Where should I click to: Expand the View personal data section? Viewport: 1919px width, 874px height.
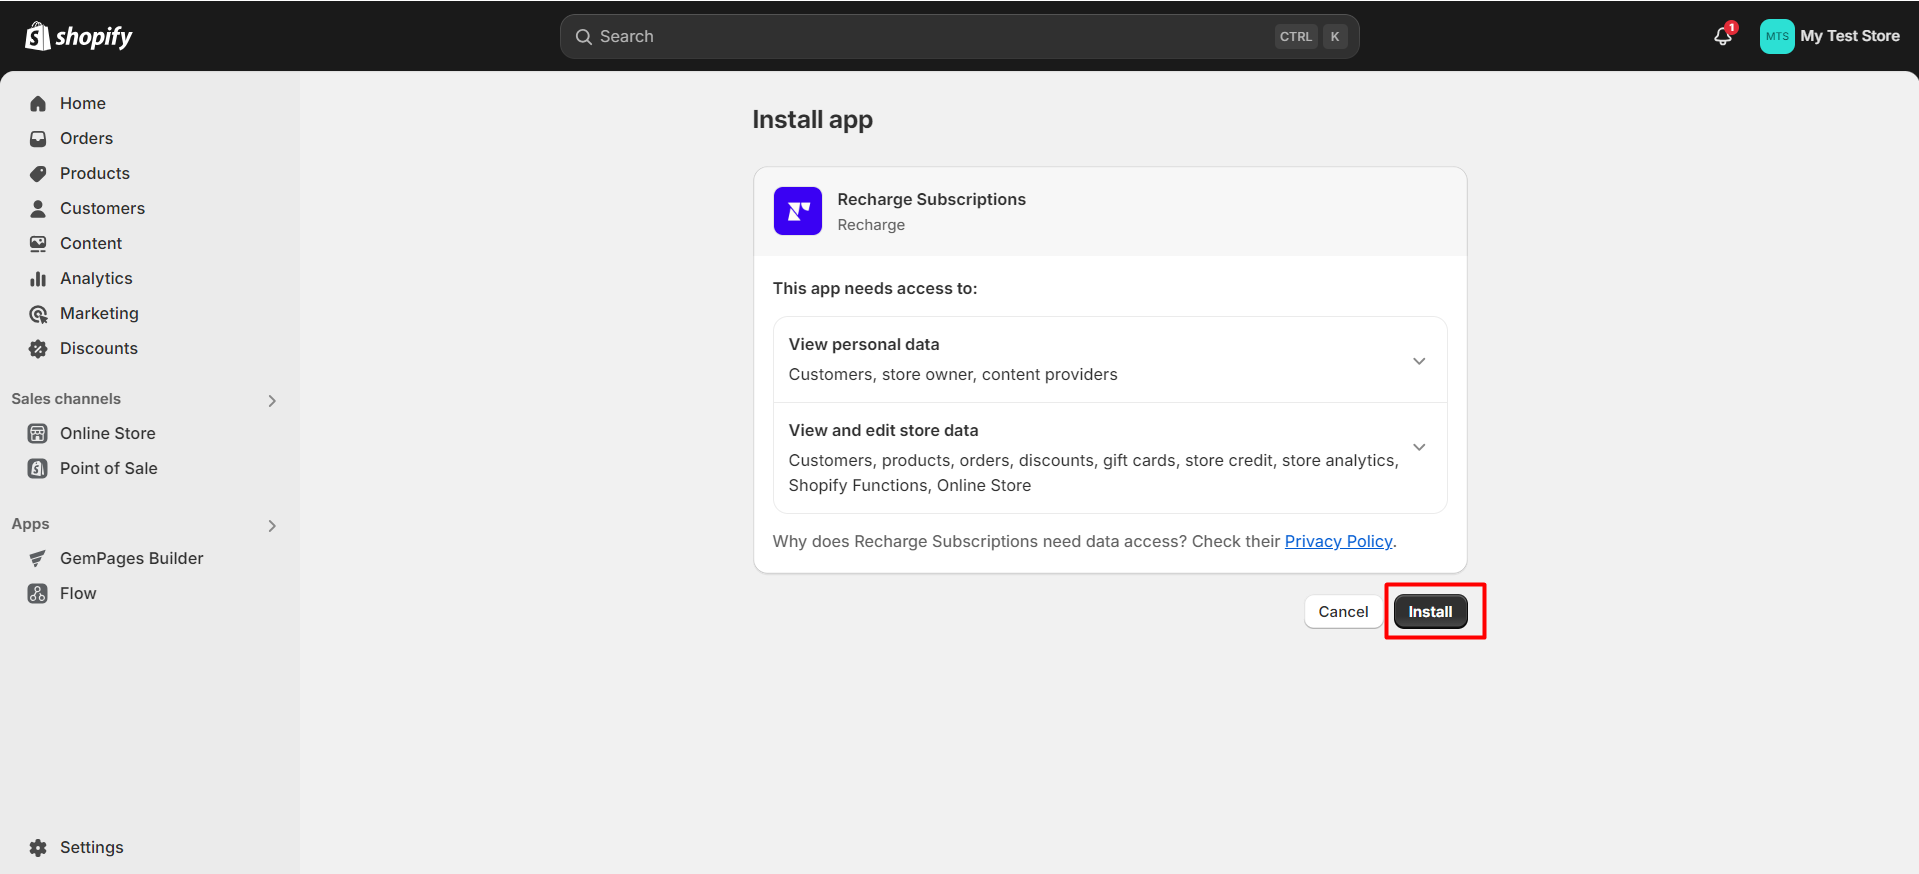click(1418, 360)
